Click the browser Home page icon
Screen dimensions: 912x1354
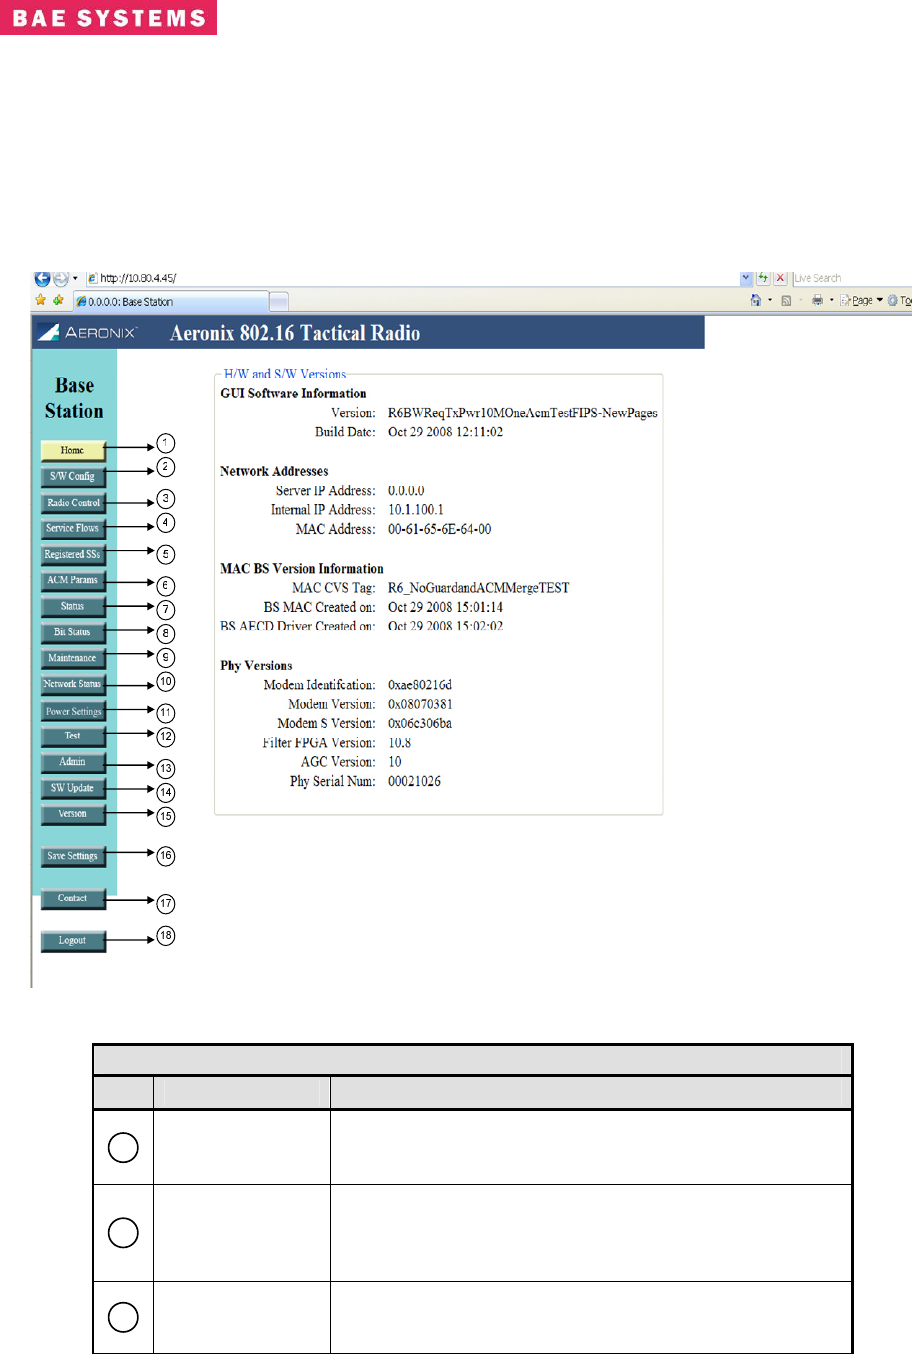click(756, 300)
